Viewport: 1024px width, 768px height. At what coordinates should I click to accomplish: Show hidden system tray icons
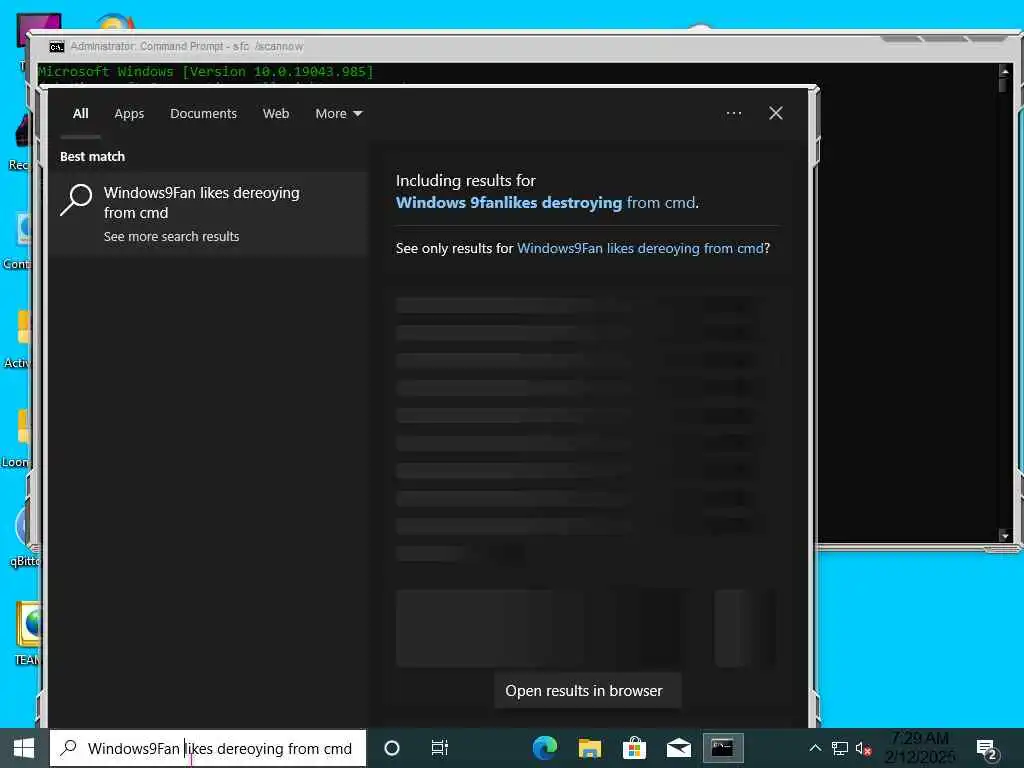(815, 748)
